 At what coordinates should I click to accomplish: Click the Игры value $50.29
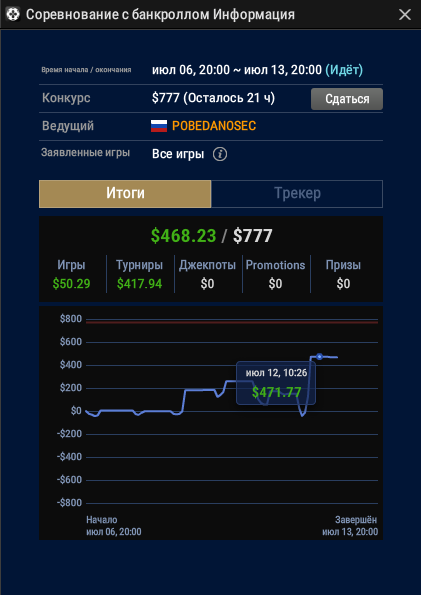coord(71,284)
